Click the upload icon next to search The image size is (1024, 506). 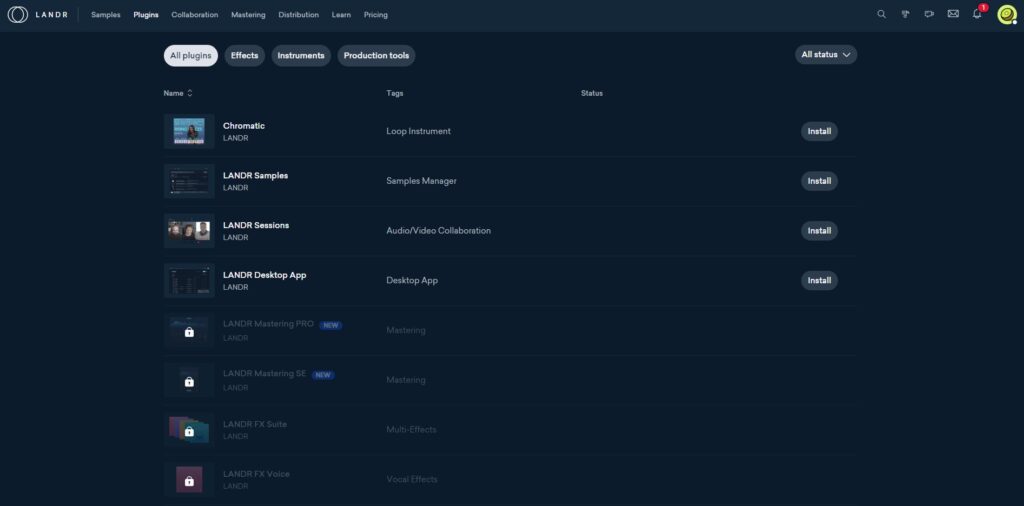[x=905, y=14]
